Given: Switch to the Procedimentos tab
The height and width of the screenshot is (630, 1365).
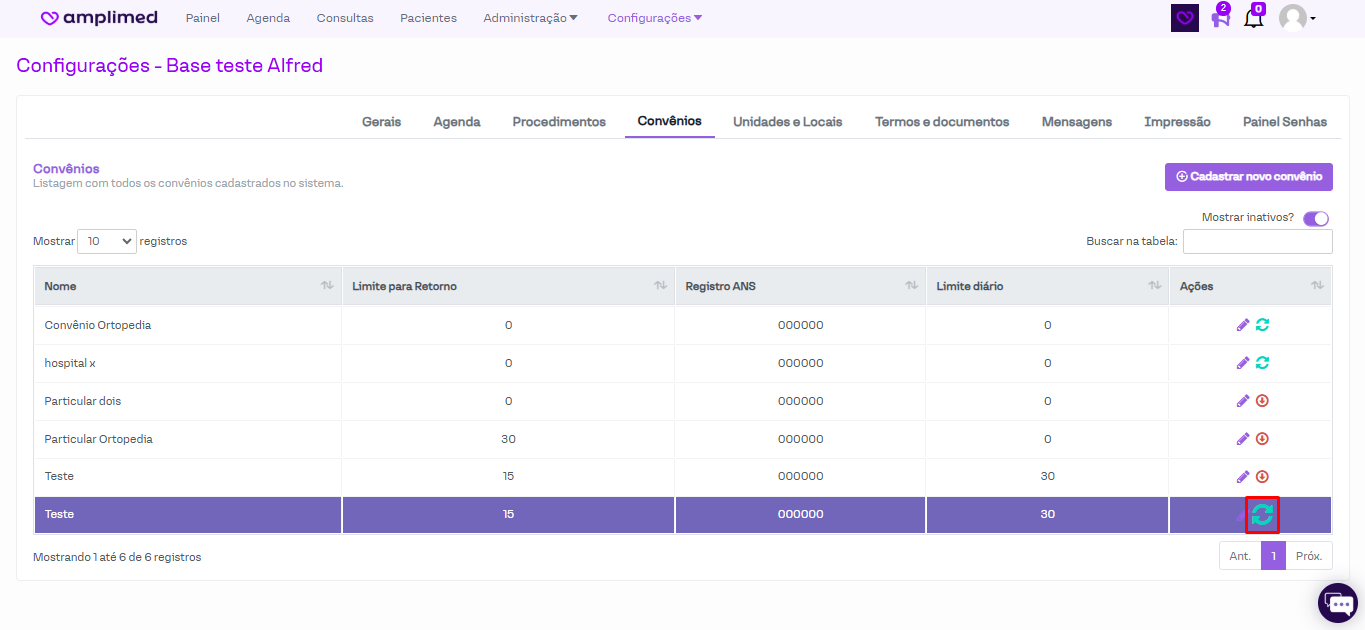Looking at the screenshot, I should pos(559,122).
